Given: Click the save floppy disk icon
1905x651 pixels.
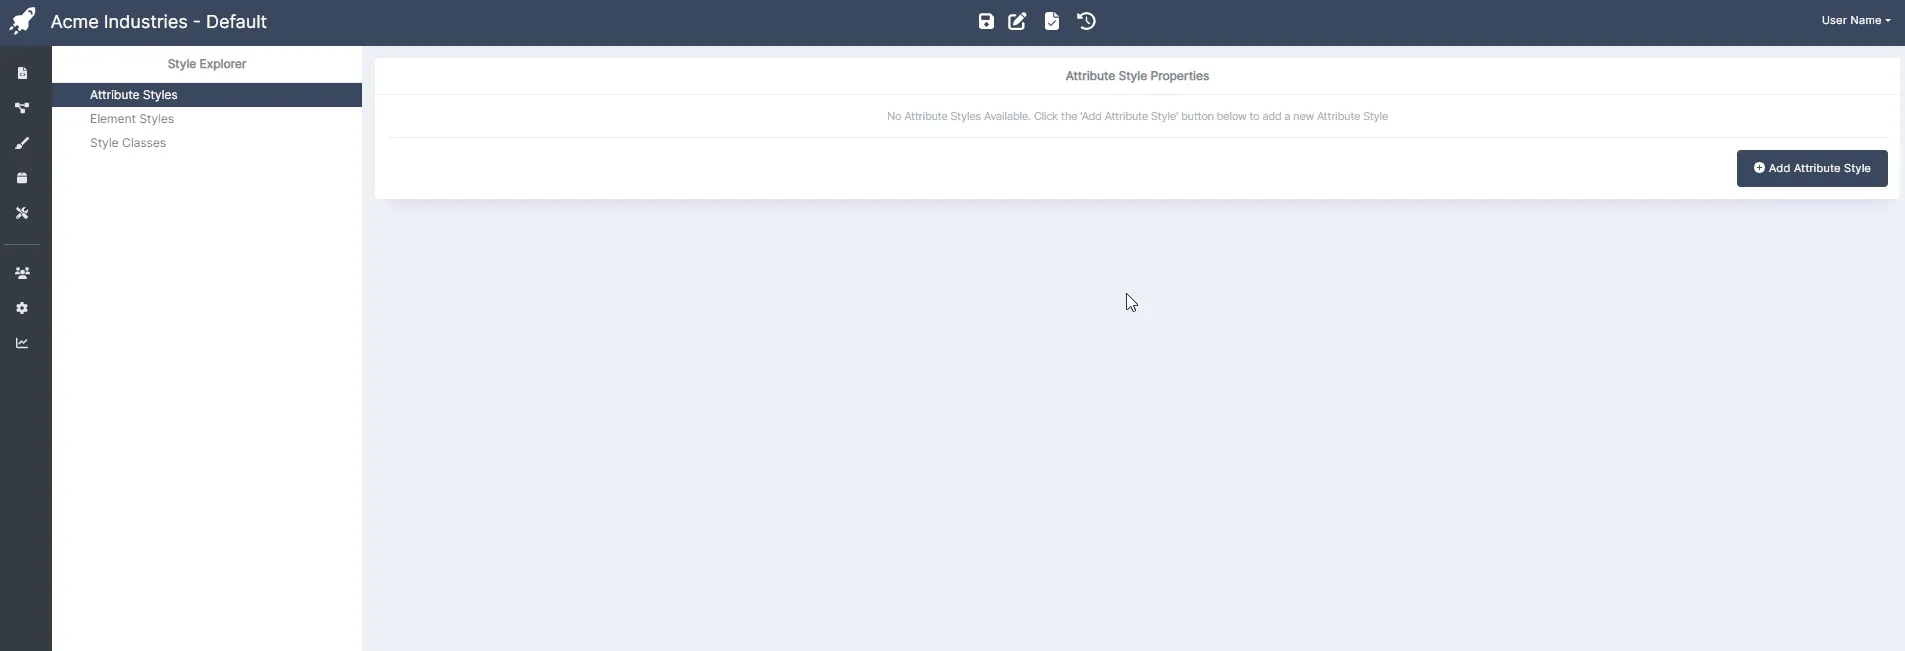Looking at the screenshot, I should coord(986,21).
